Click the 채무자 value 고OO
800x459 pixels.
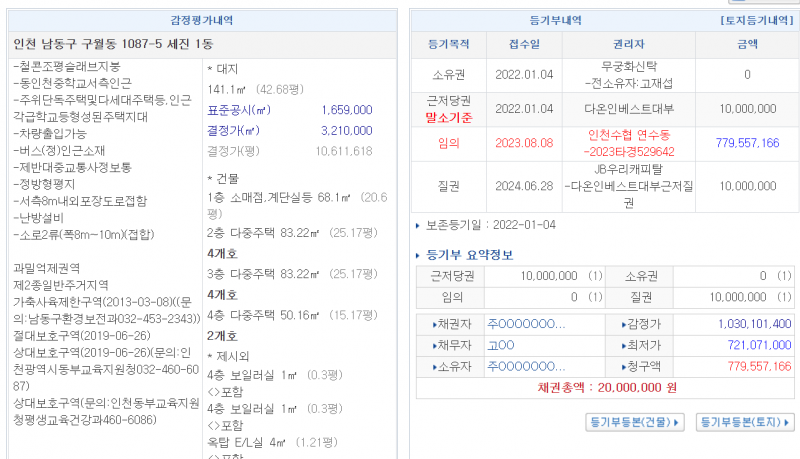(500, 345)
